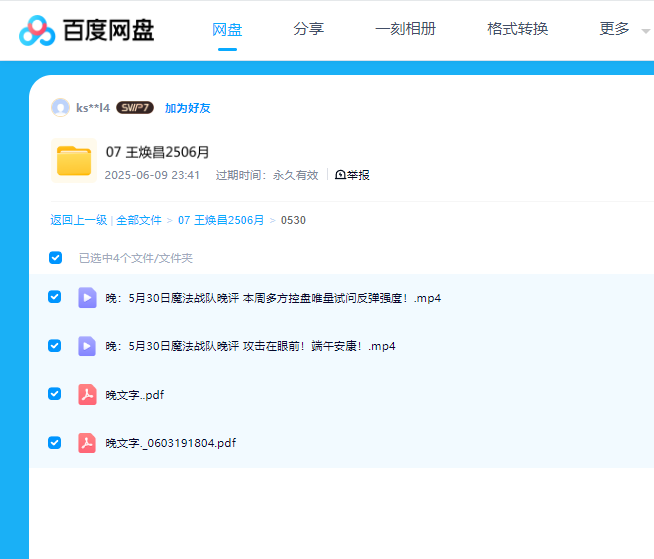Viewport: 654px width, 559px height.
Task: Toggle the select-all checkbox in the header
Action: 56,258
